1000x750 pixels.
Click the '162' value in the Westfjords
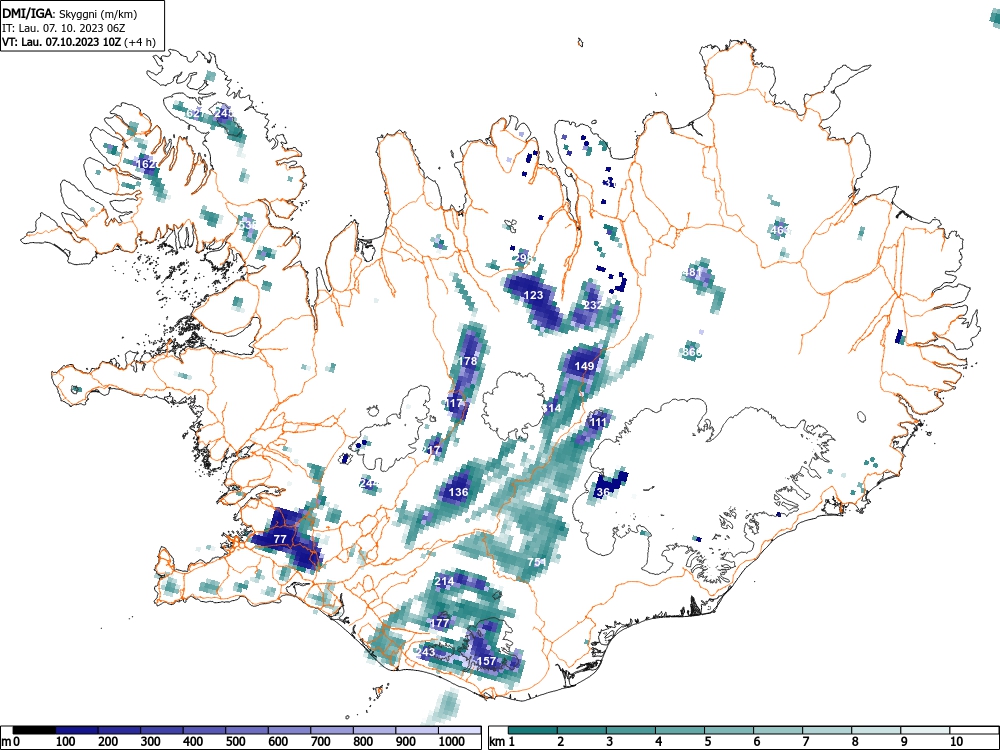[147, 164]
